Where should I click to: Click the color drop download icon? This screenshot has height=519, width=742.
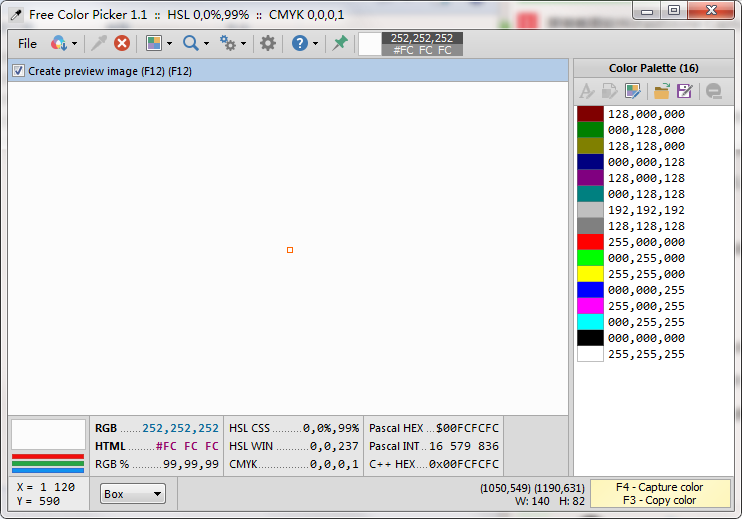[x=59, y=44]
